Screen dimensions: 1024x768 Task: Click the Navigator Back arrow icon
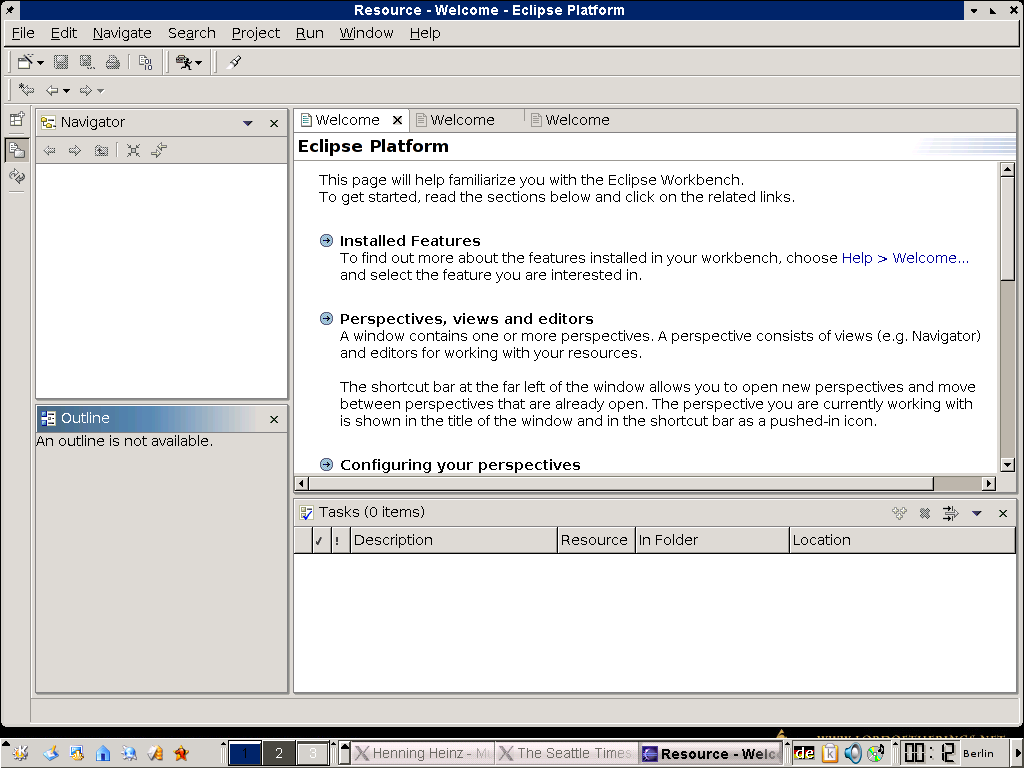50,151
